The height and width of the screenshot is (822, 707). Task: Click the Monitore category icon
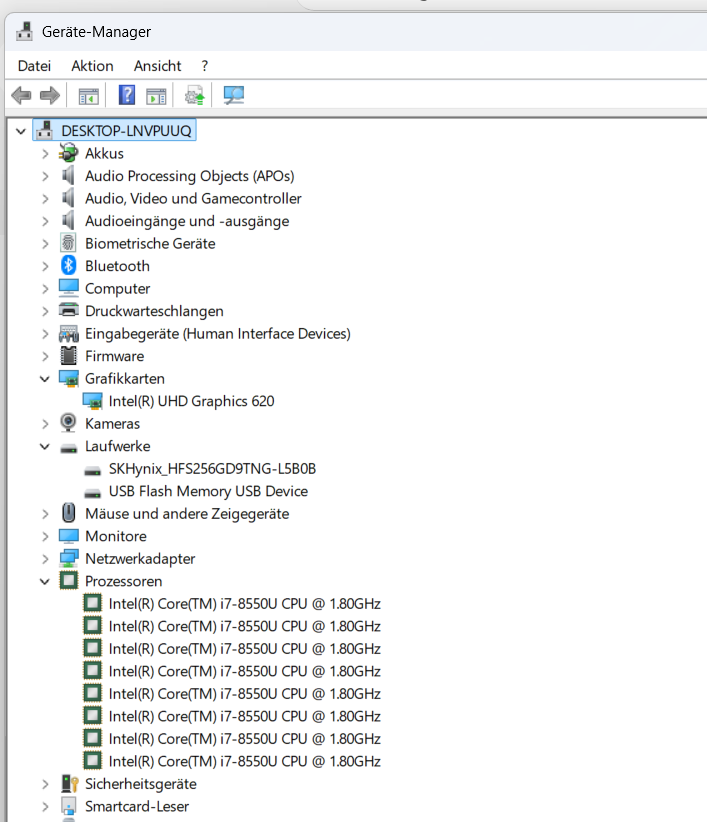pyautogui.click(x=69, y=536)
